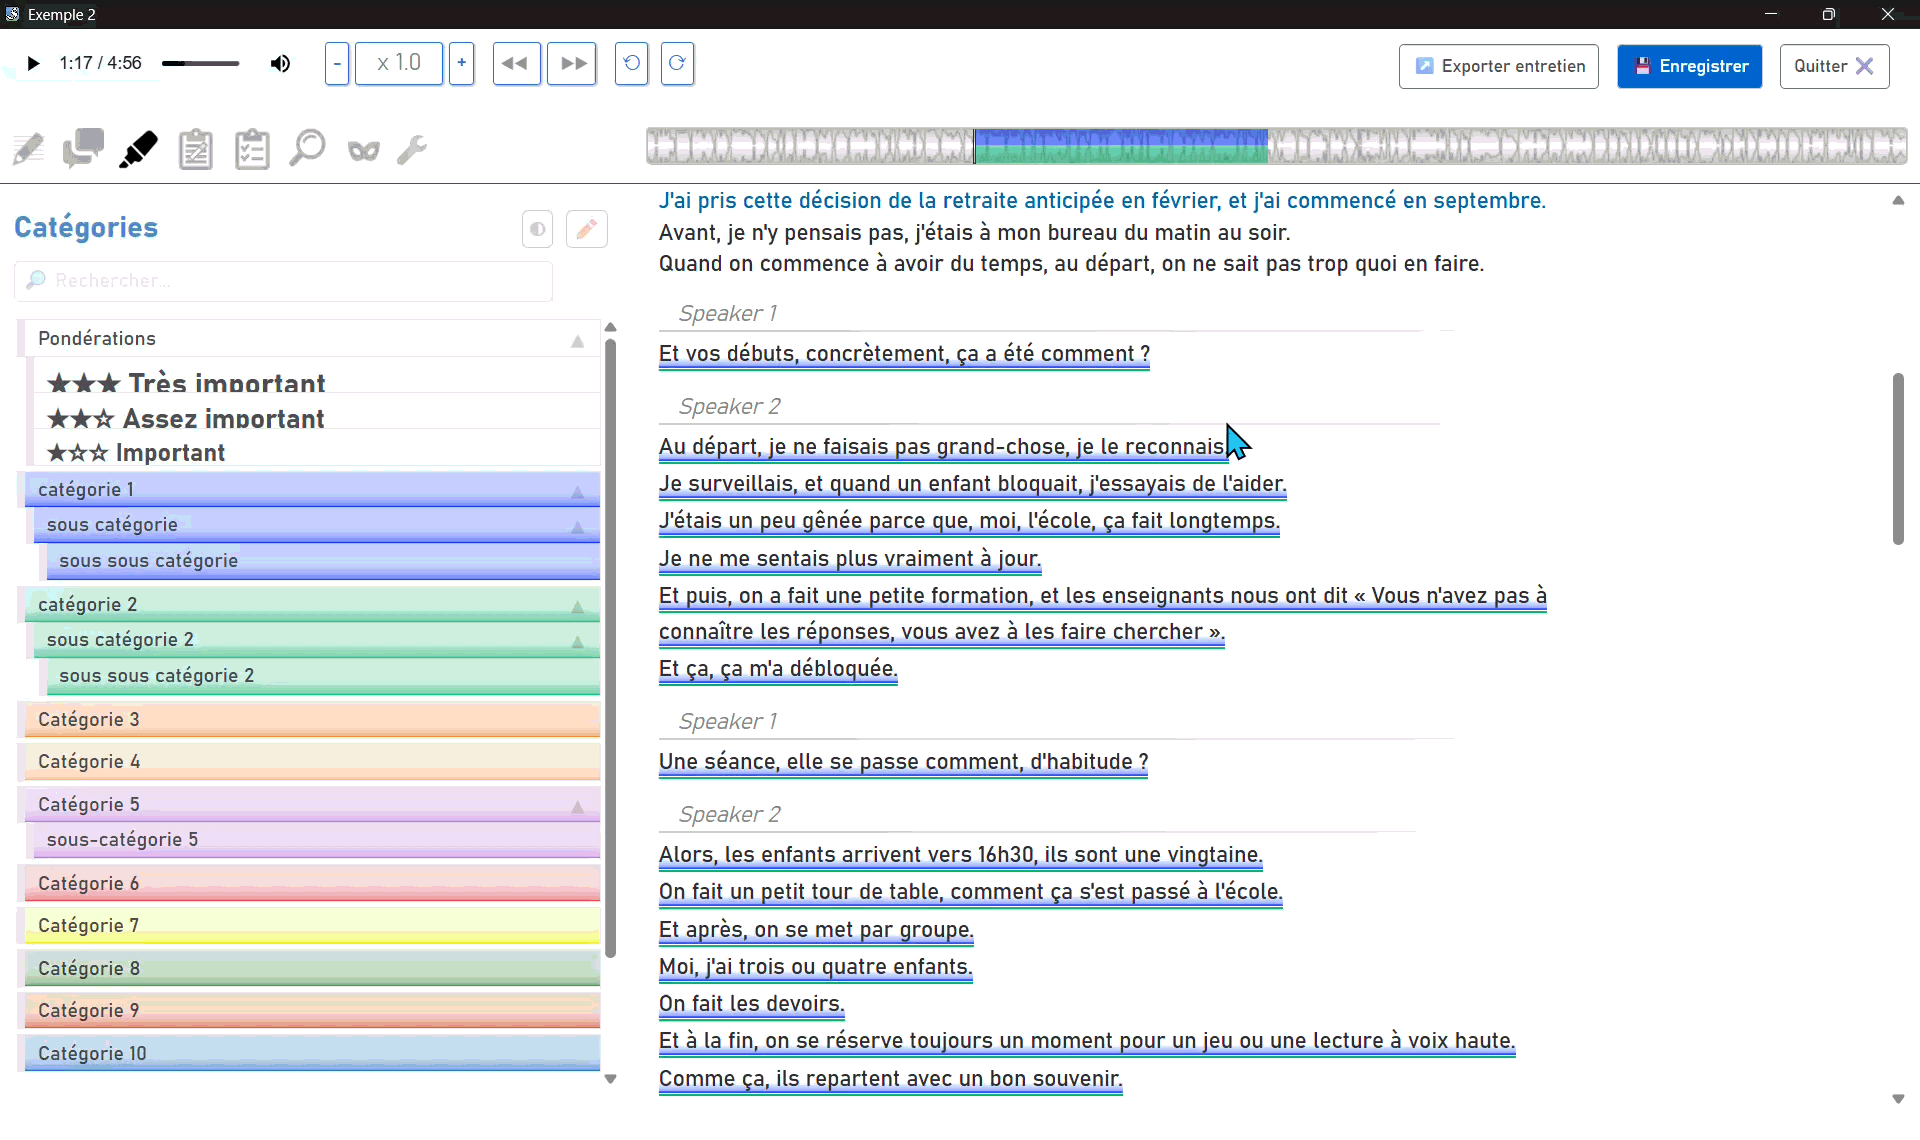The width and height of the screenshot is (1920, 1140).
Task: Select Catégorie 7 yellow row
Action: click(x=312, y=926)
